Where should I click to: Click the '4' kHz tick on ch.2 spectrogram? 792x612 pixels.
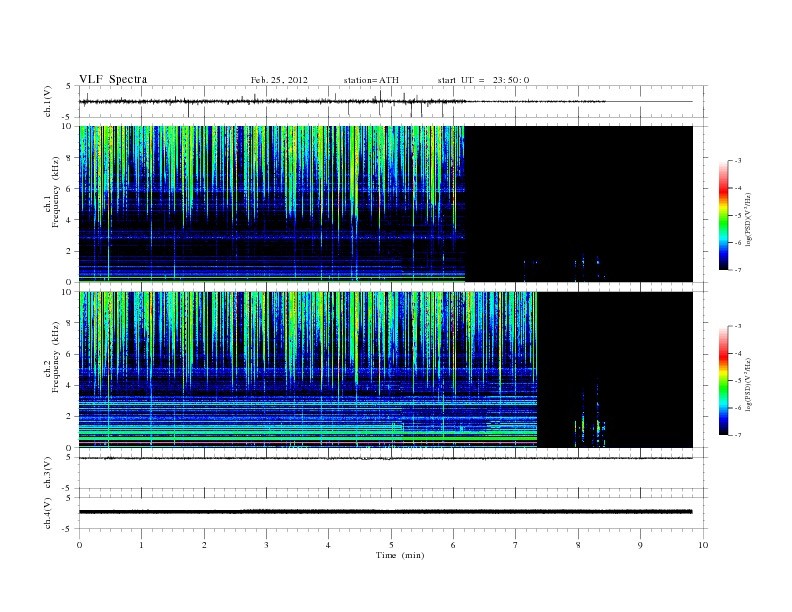point(69,385)
